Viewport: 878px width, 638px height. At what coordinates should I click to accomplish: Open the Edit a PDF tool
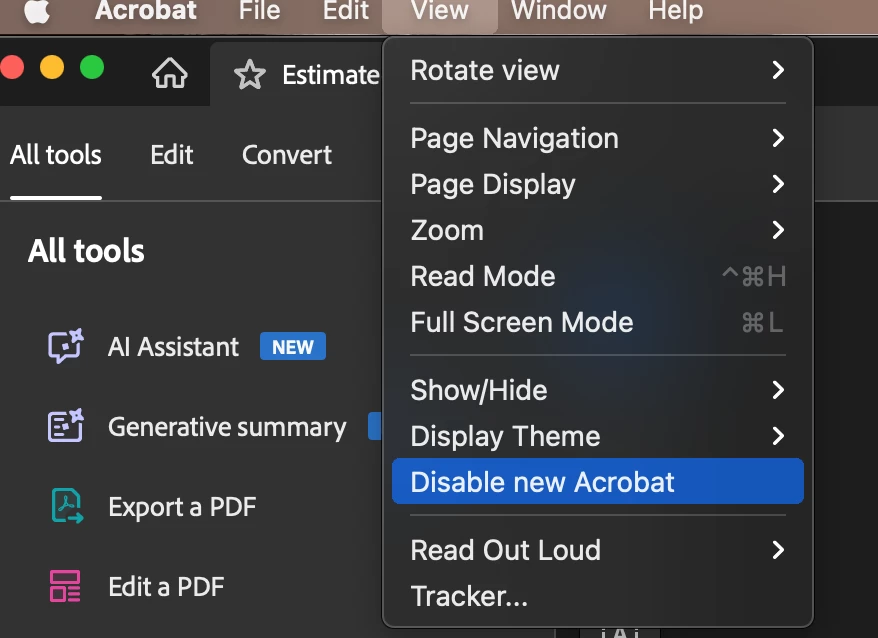point(166,587)
